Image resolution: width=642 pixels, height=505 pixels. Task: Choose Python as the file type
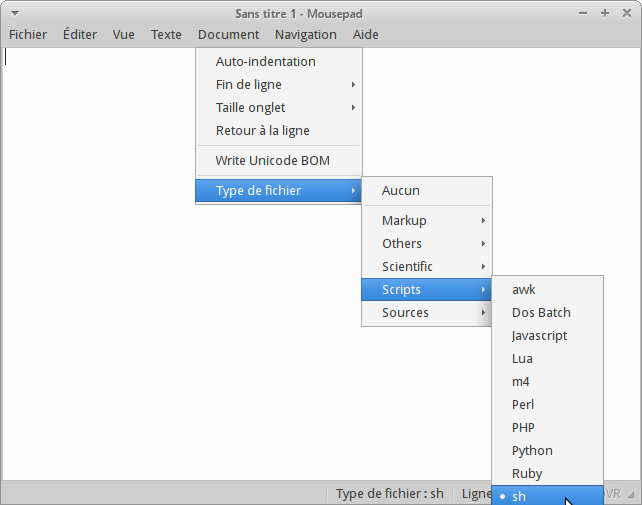click(532, 450)
